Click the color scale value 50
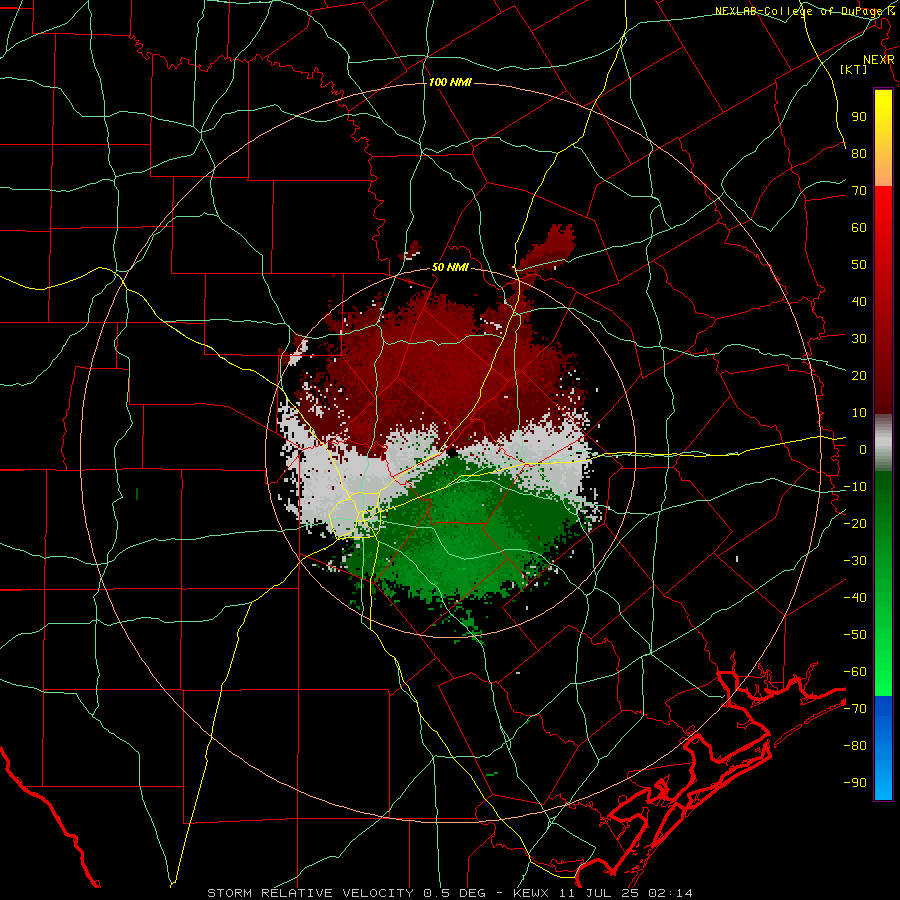Image resolution: width=900 pixels, height=900 pixels. point(859,265)
